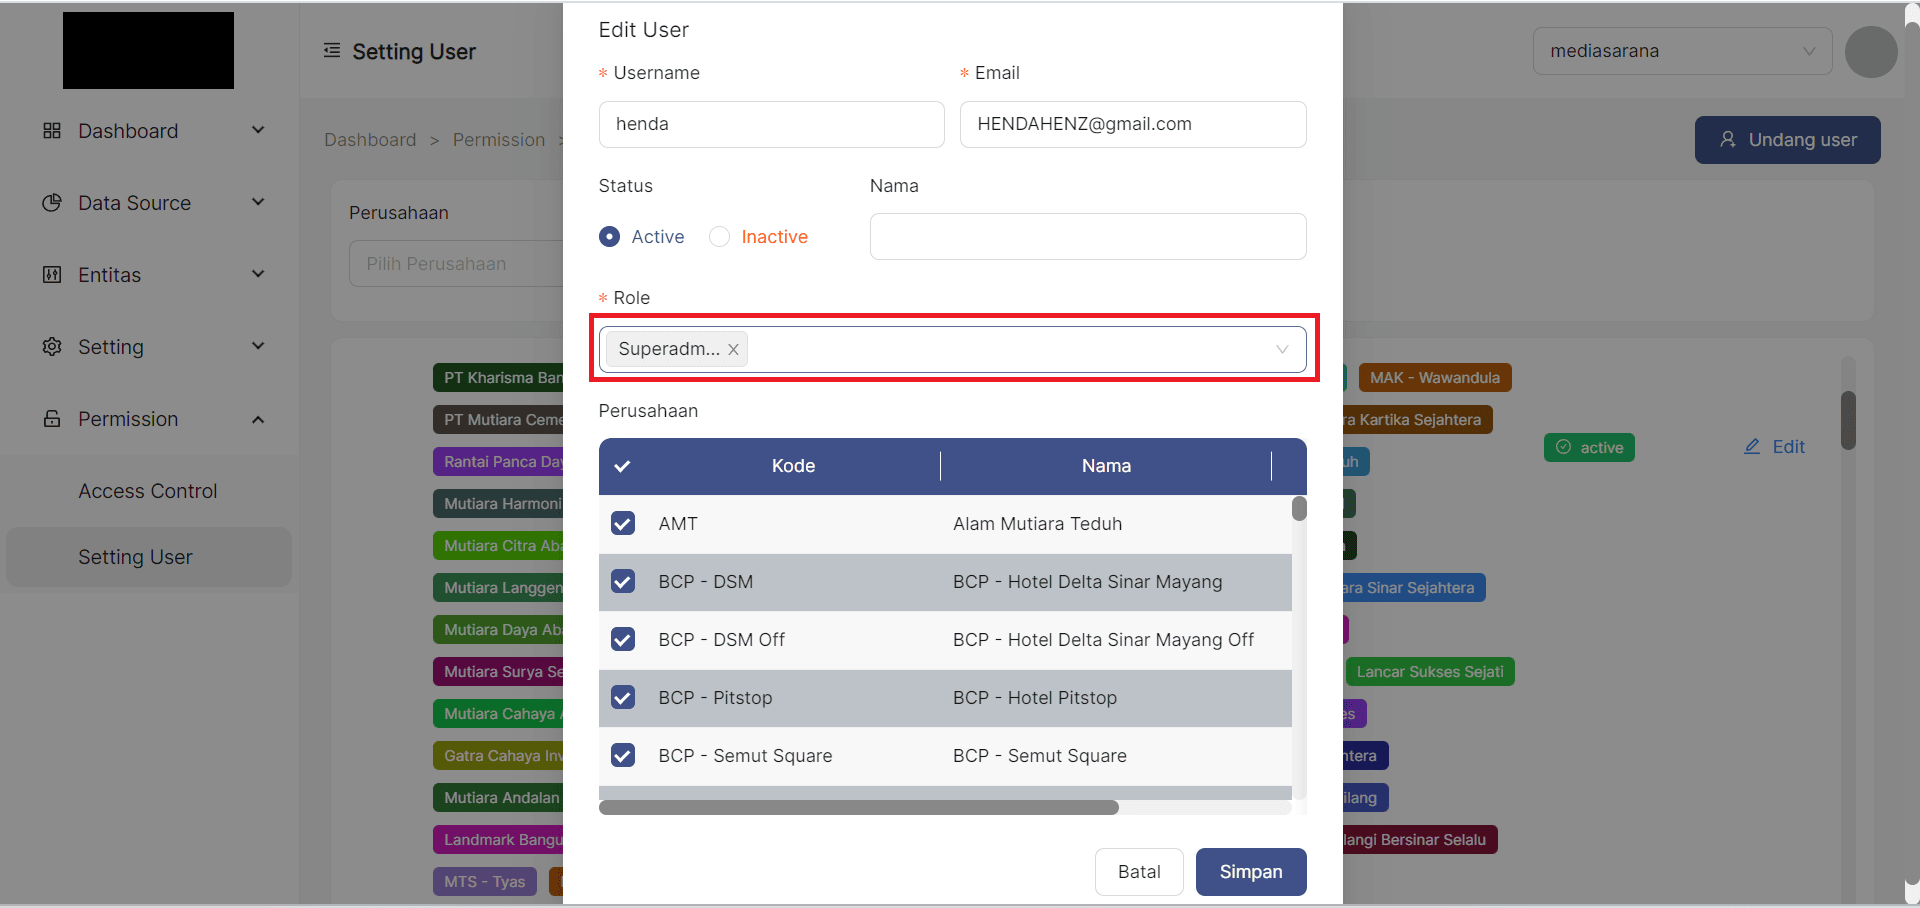The width and height of the screenshot is (1920, 908).
Task: Click the Nama input field
Action: (1087, 236)
